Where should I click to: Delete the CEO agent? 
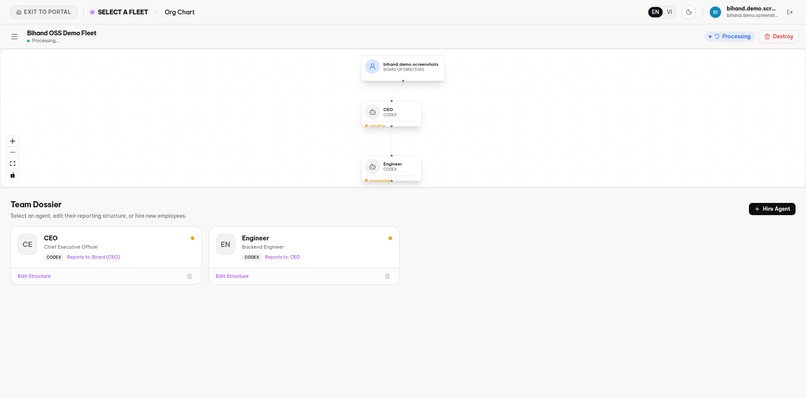click(189, 276)
